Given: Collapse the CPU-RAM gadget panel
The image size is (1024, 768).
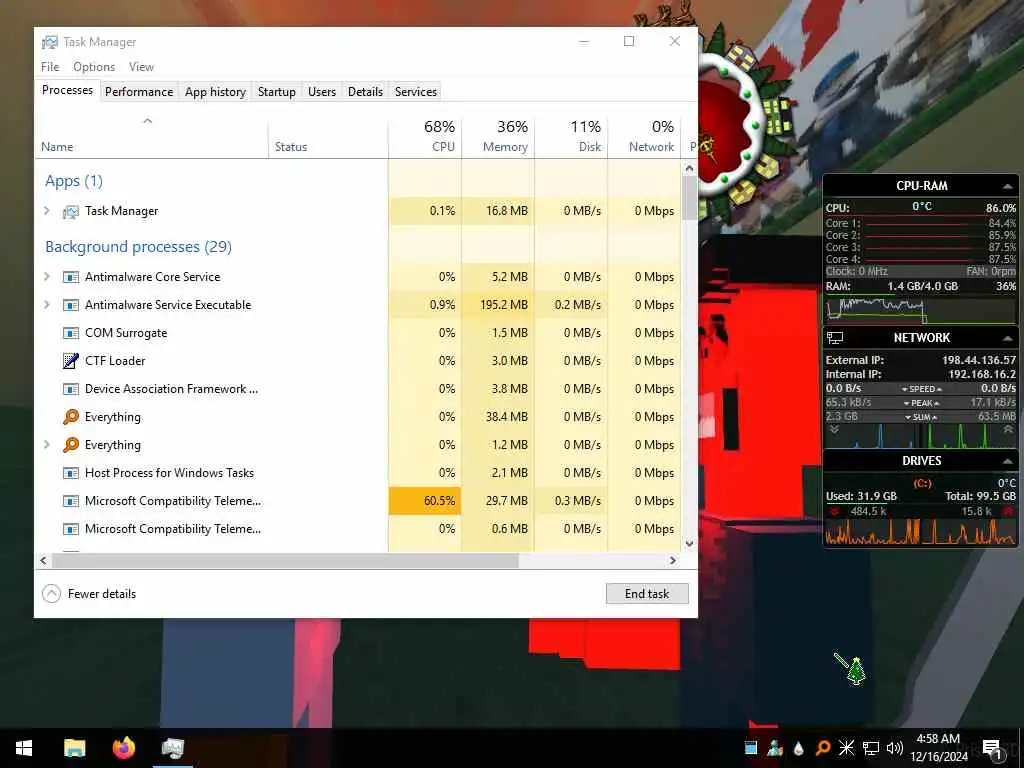Looking at the screenshot, I should 1008,186.
